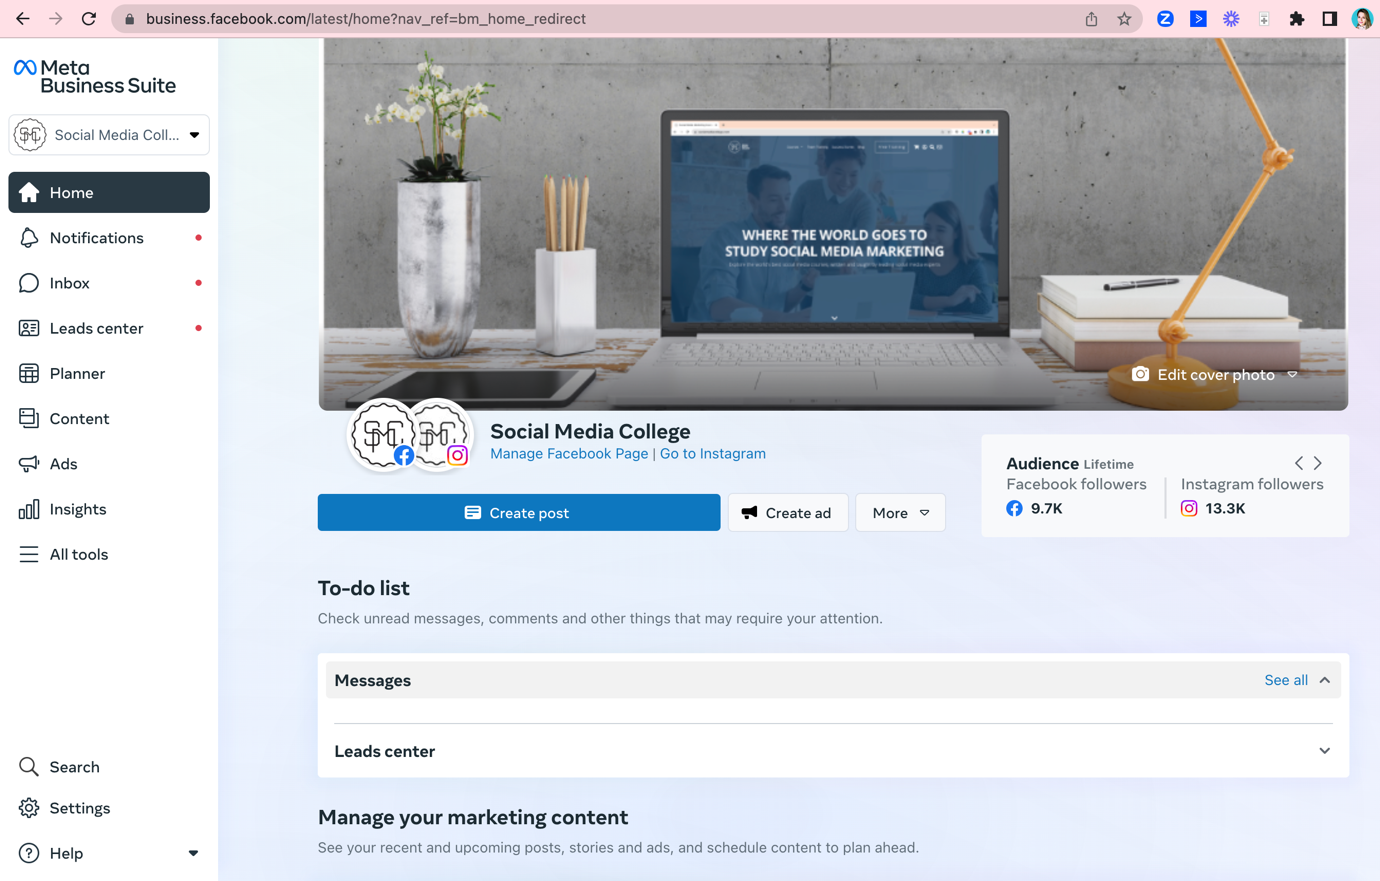1380x881 pixels.
Task: Open Content in the sidebar
Action: [109, 419]
